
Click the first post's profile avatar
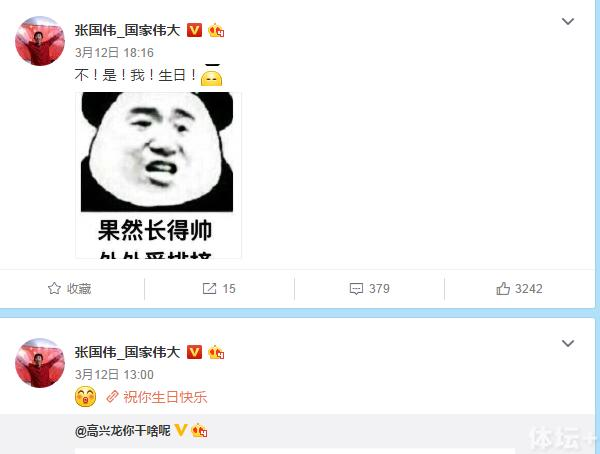click(x=39, y=41)
